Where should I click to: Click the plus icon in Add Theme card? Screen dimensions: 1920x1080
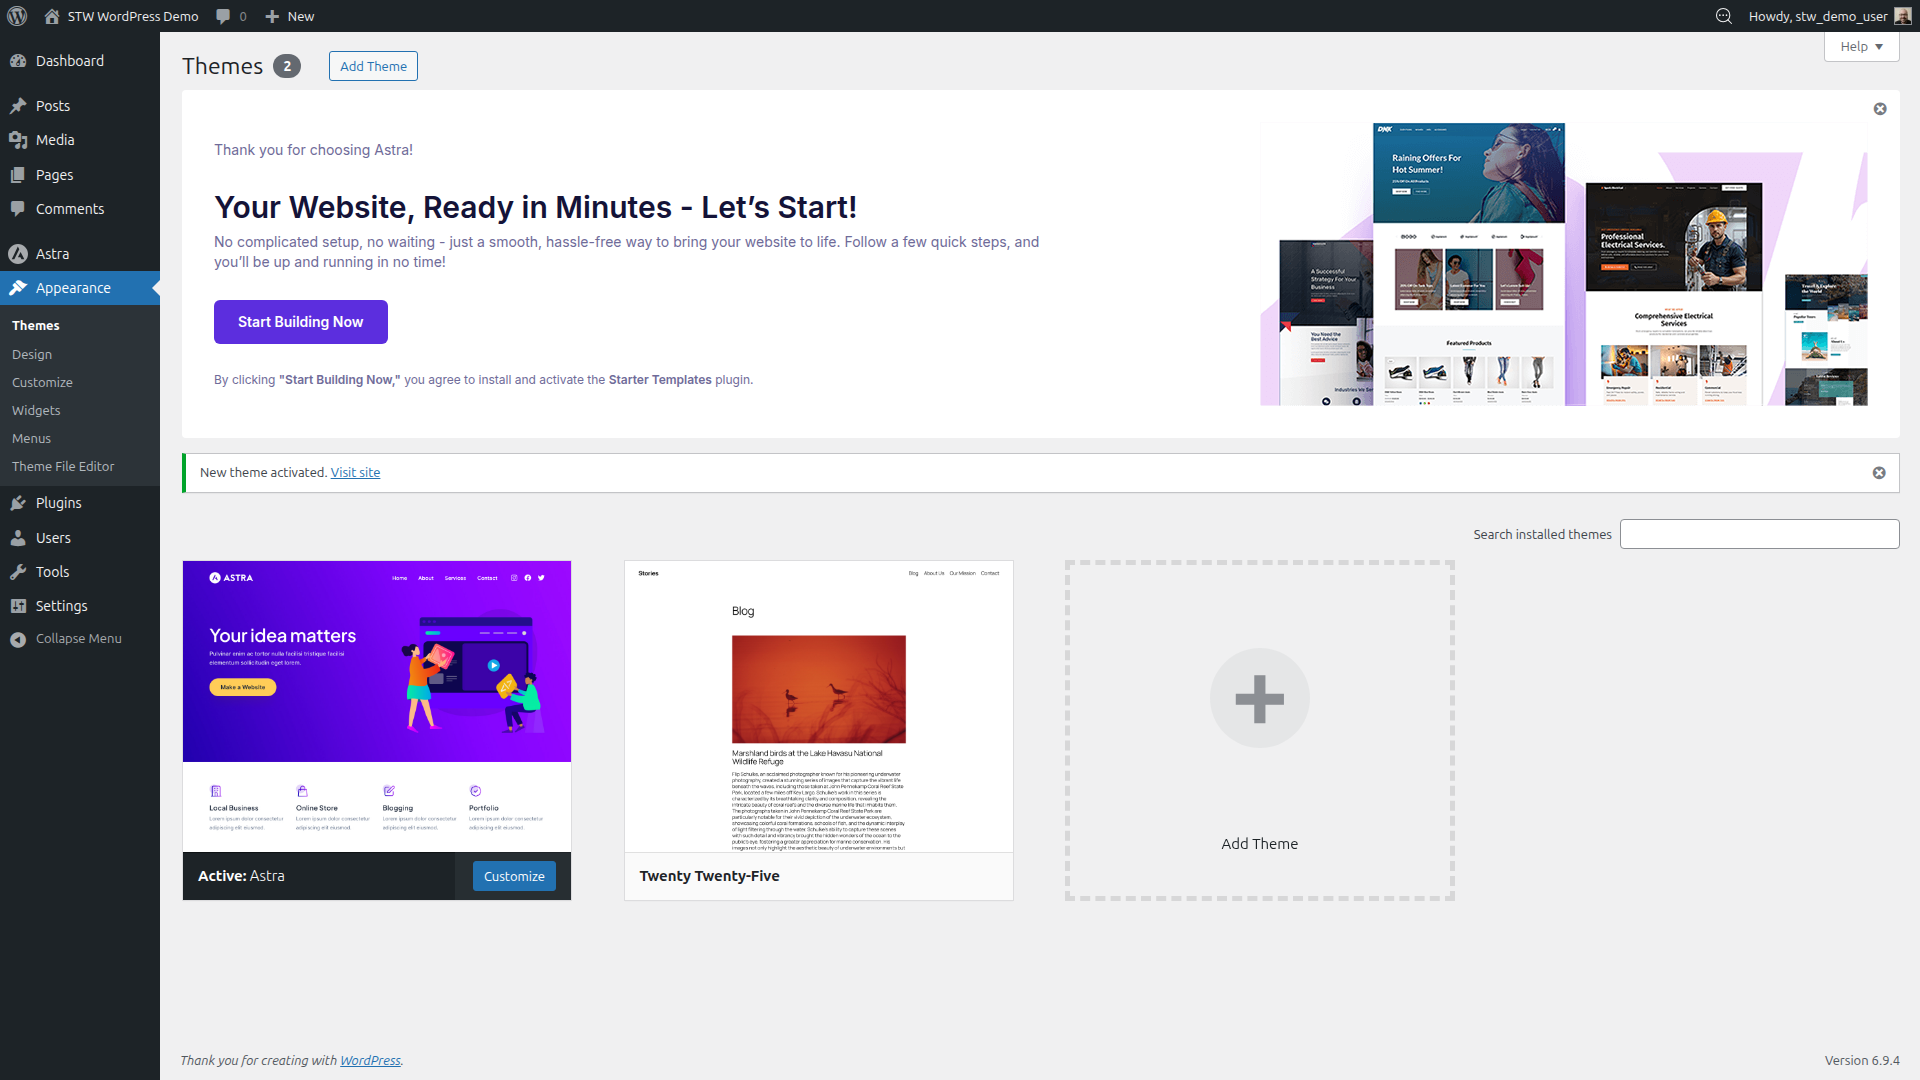(x=1260, y=698)
